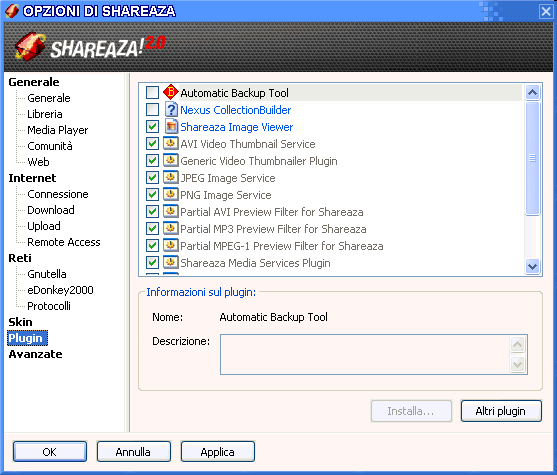Open the Web settings page
This screenshot has height=475, width=557.
point(38,162)
